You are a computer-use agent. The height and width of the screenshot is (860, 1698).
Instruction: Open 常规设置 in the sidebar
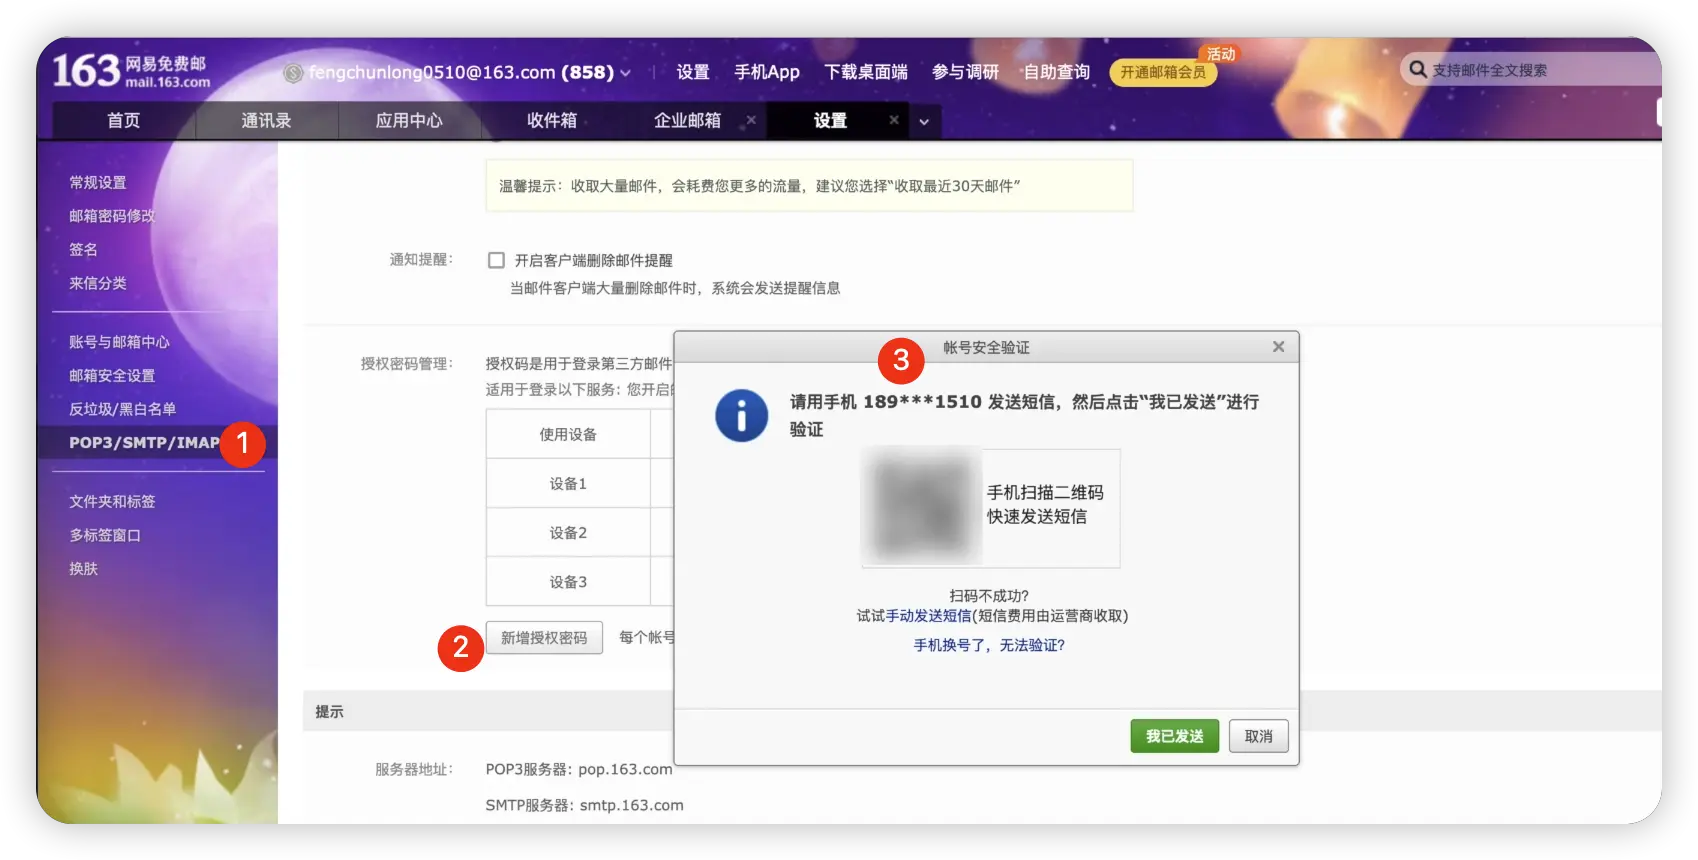[98, 182]
